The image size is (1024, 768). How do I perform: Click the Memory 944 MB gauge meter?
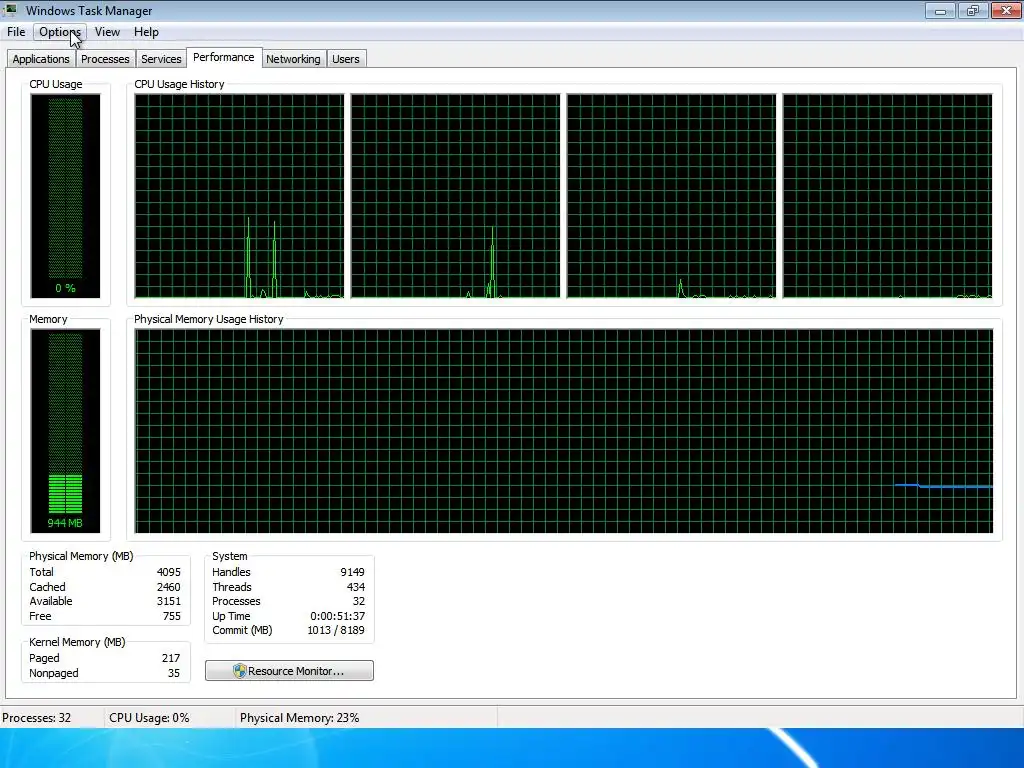[65, 431]
